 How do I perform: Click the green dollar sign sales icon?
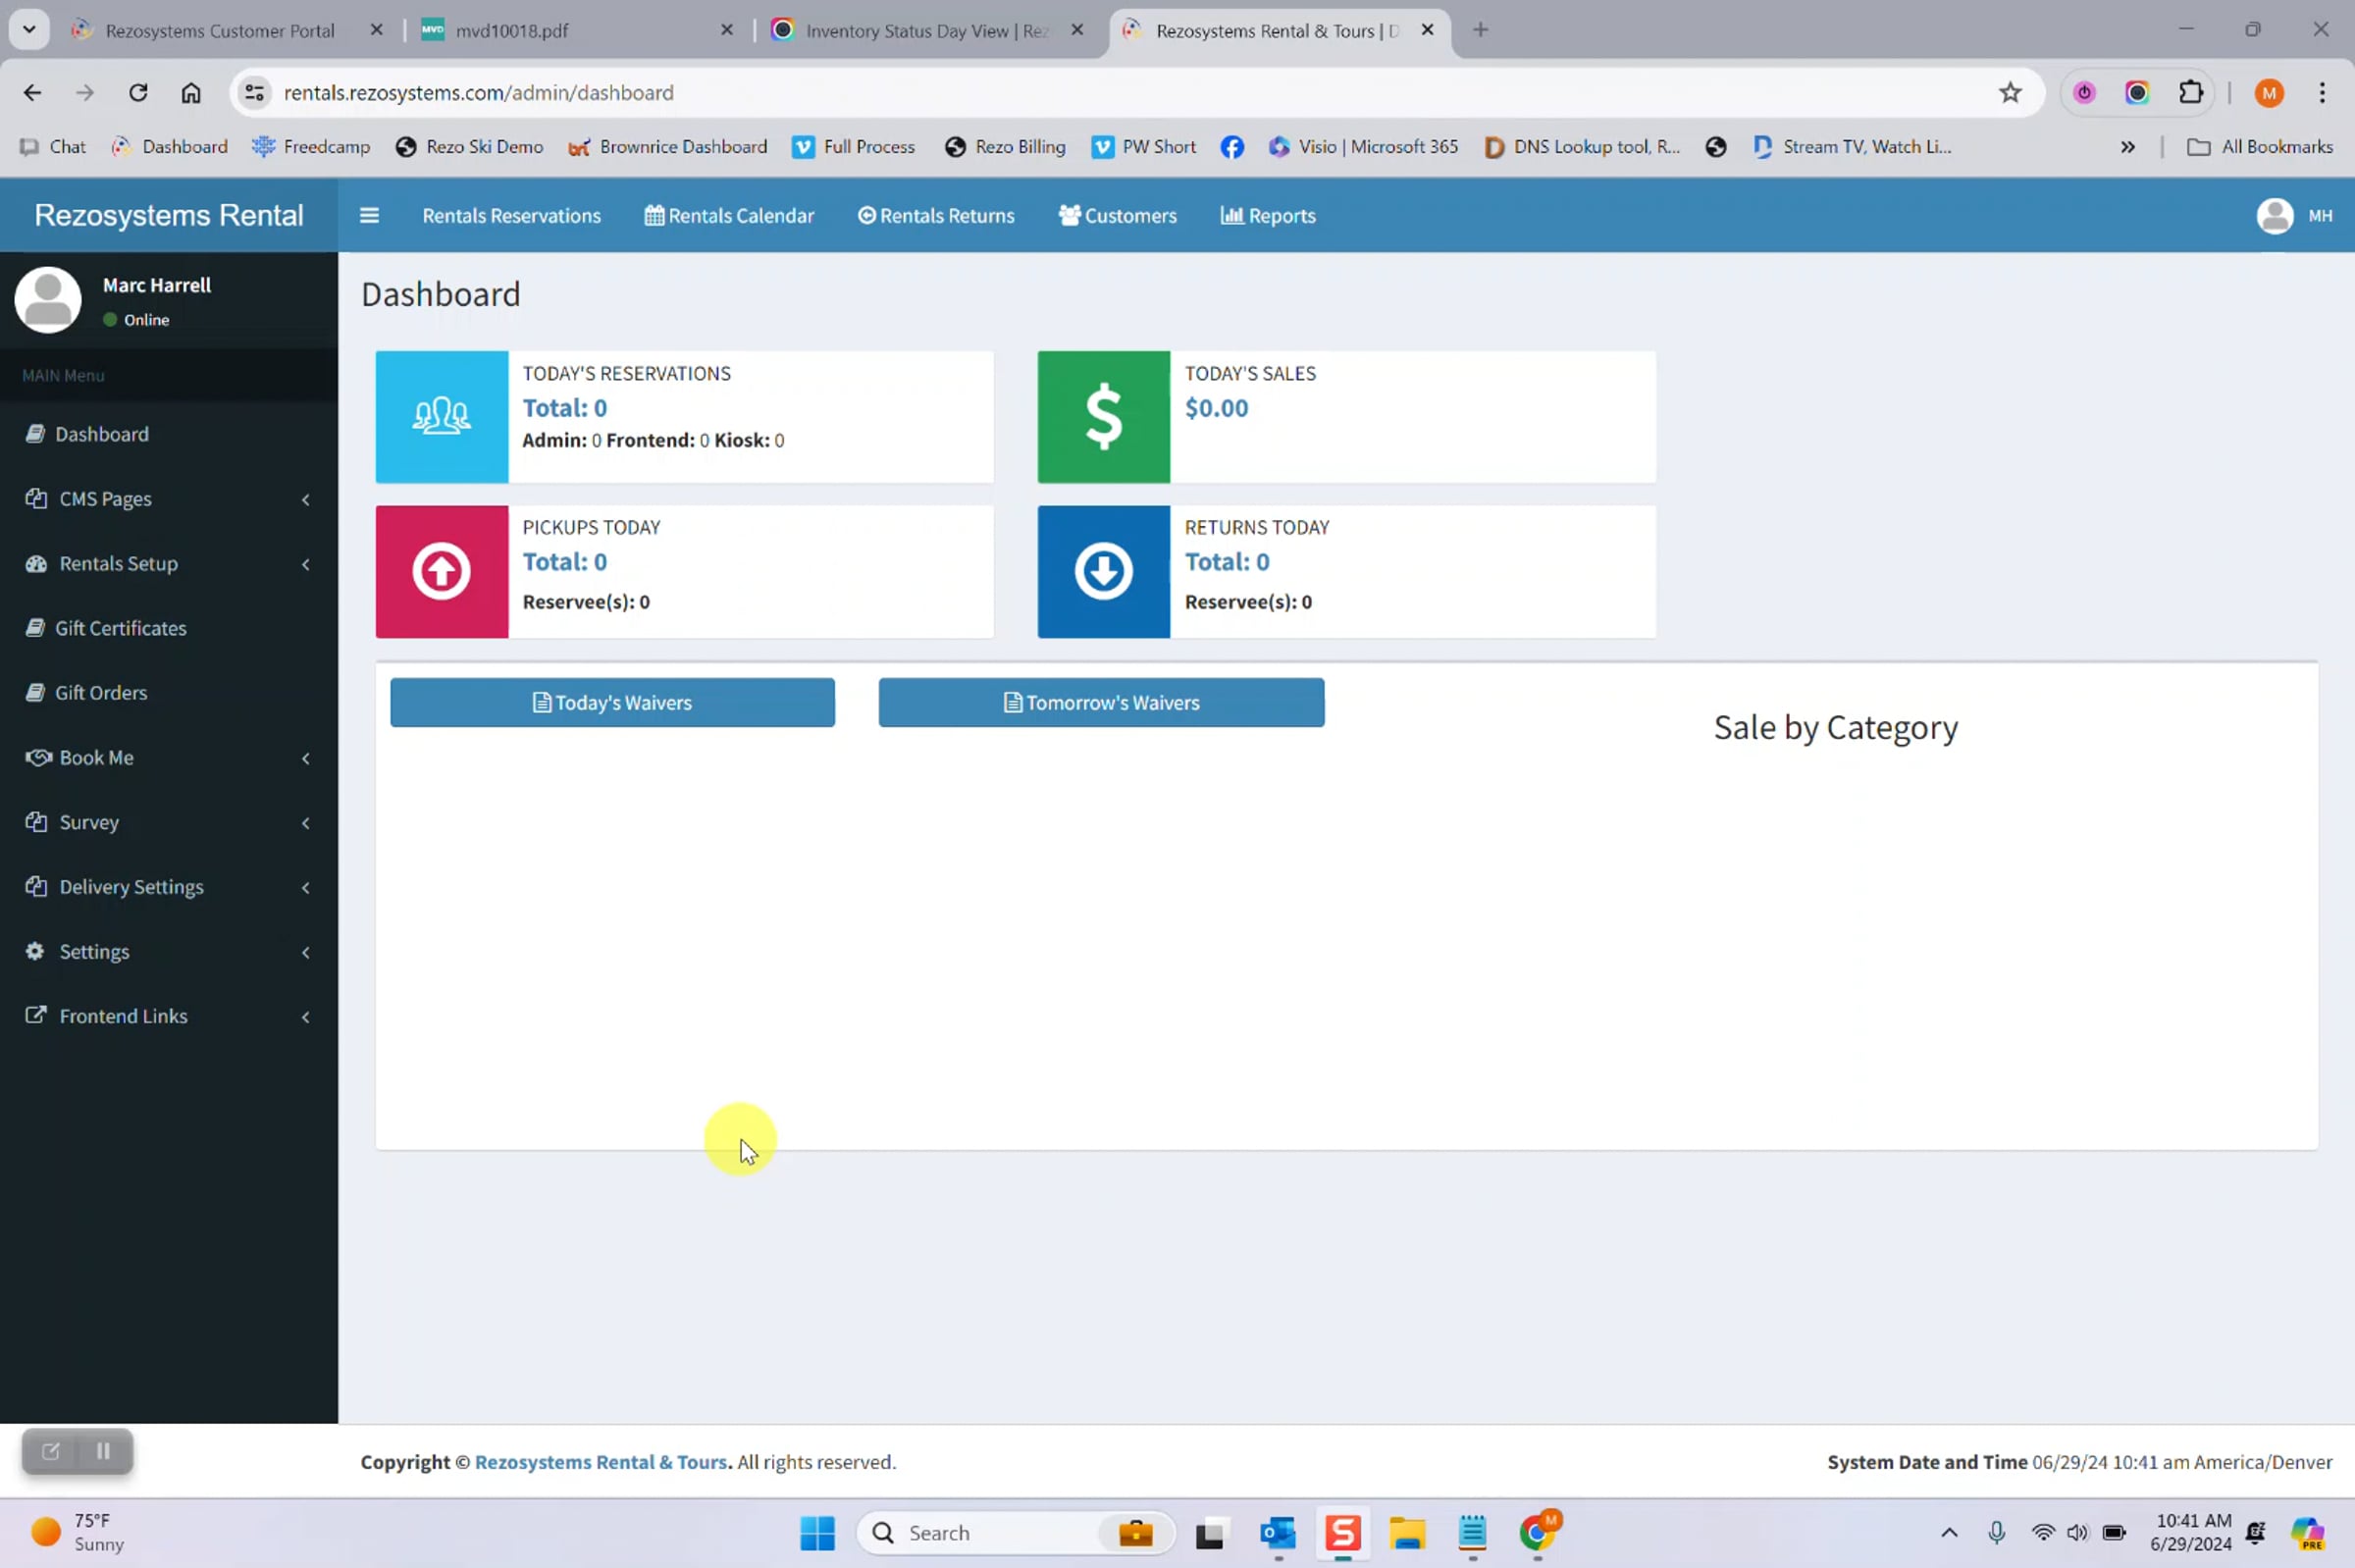point(1103,416)
